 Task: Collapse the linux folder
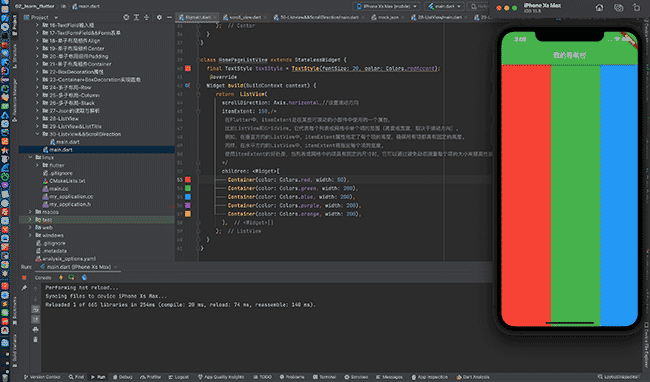coord(30,157)
